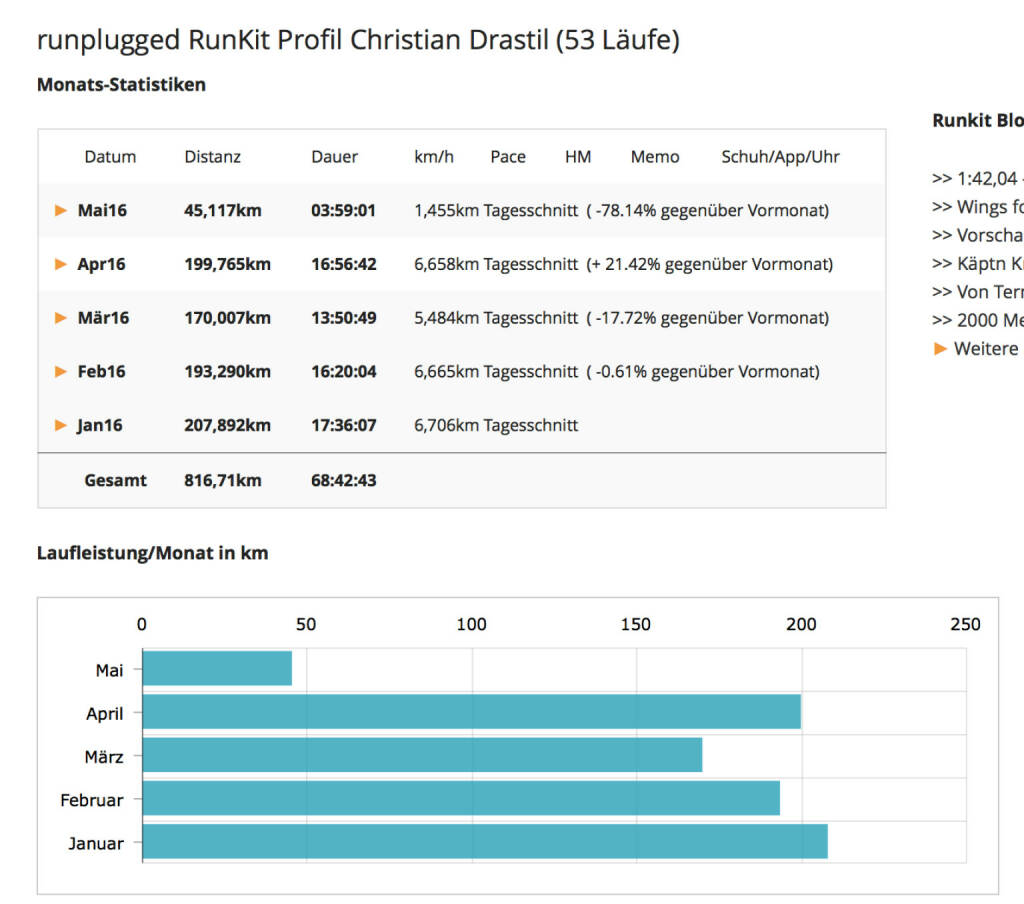This screenshot has height=904, width=1024.
Task: Click the 1,455km Tagesschnitt text
Action: [x=496, y=210]
